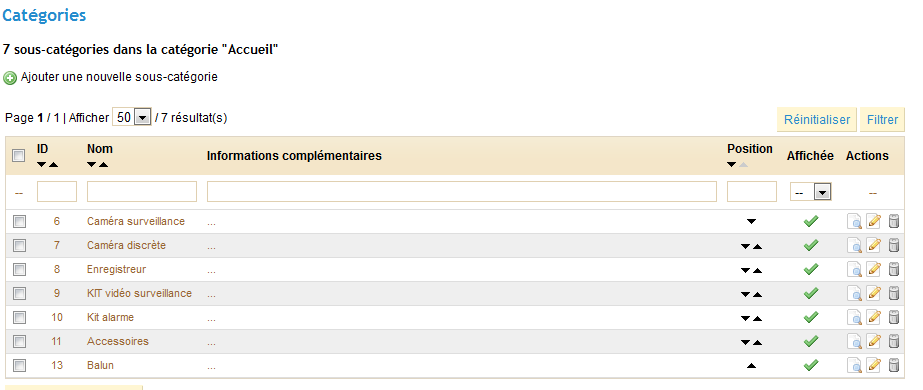This screenshot has height=390, width=923.
Task: Open the Affichée filter dropdown
Action: 810,192
